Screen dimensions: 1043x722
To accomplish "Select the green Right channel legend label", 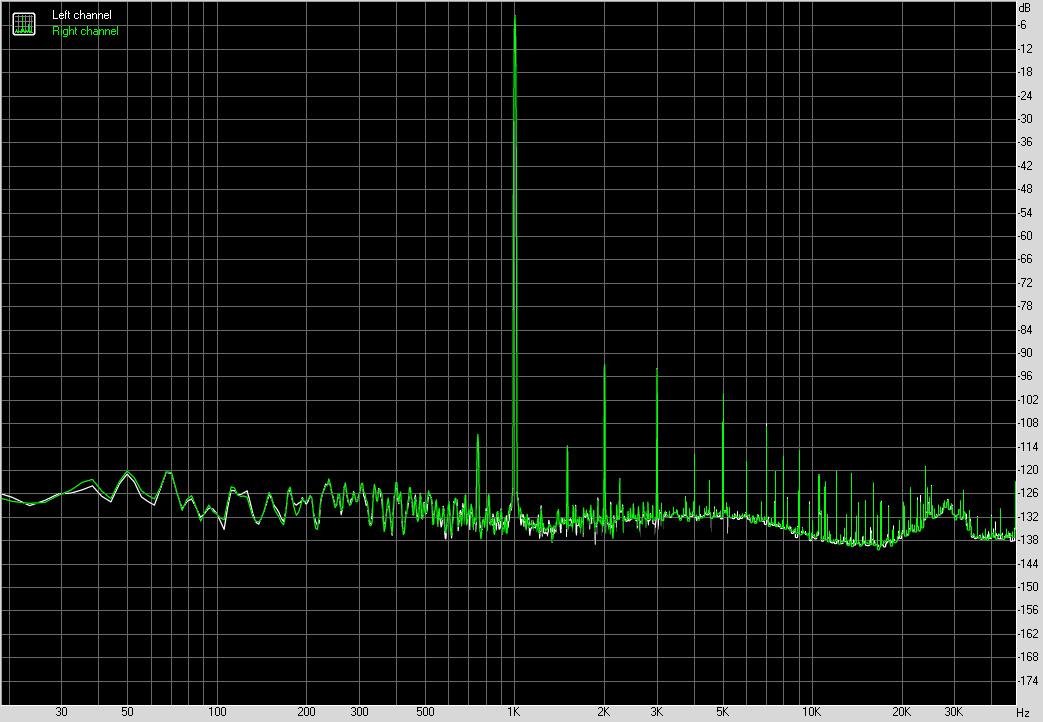I will 85,31.
